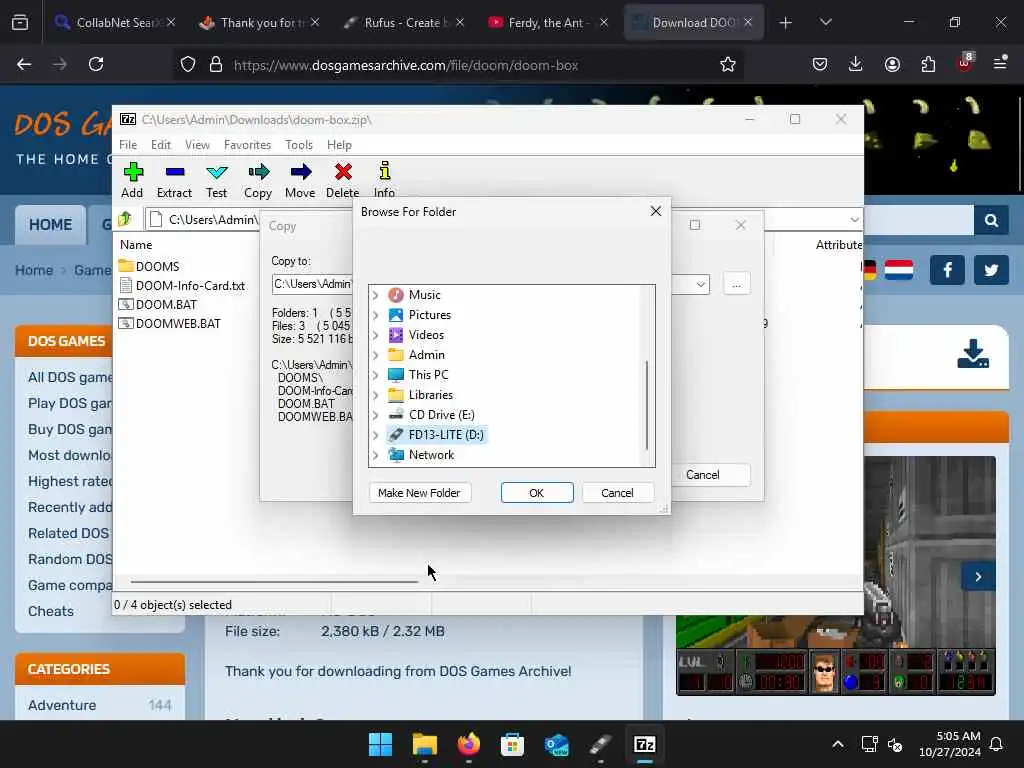Click the Windows Start button
1024x768 pixels.
380,744
